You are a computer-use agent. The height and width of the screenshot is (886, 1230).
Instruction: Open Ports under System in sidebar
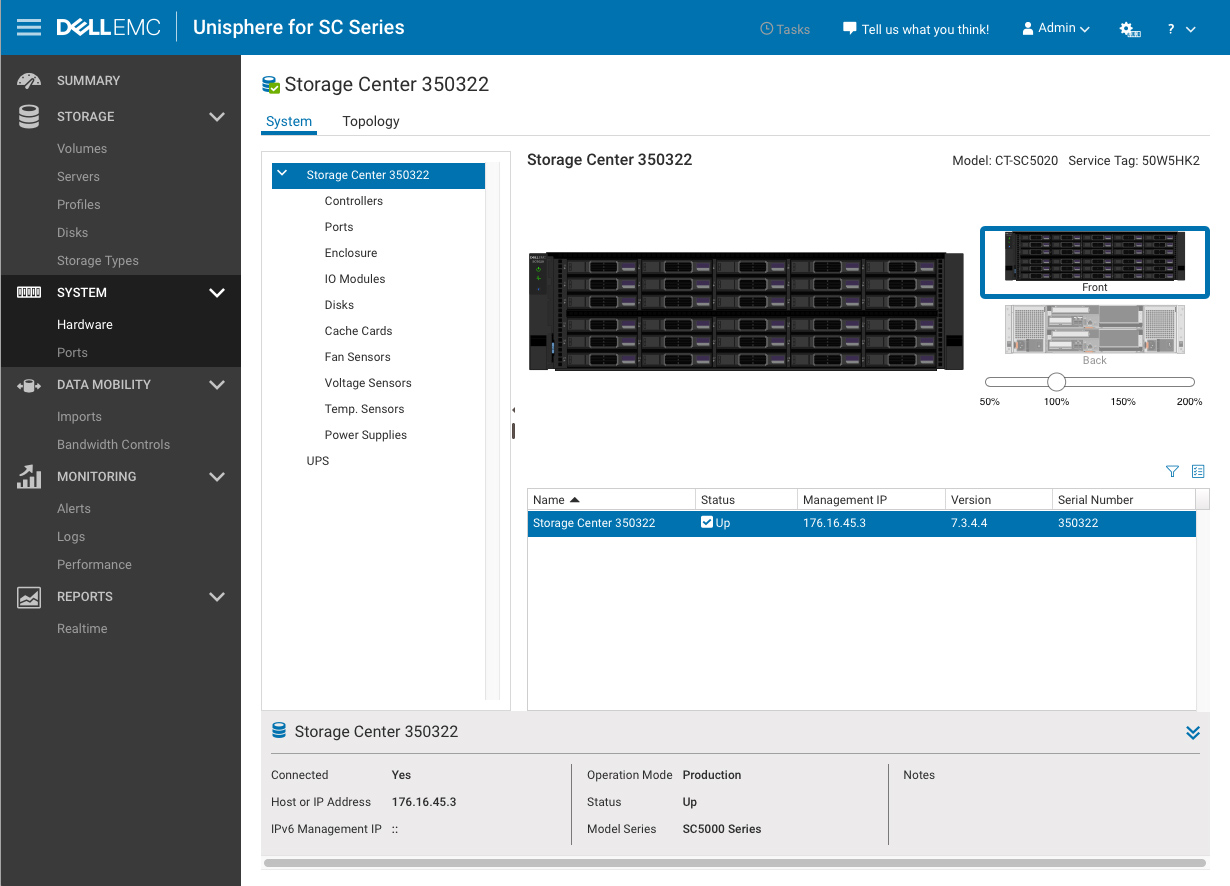(72, 353)
